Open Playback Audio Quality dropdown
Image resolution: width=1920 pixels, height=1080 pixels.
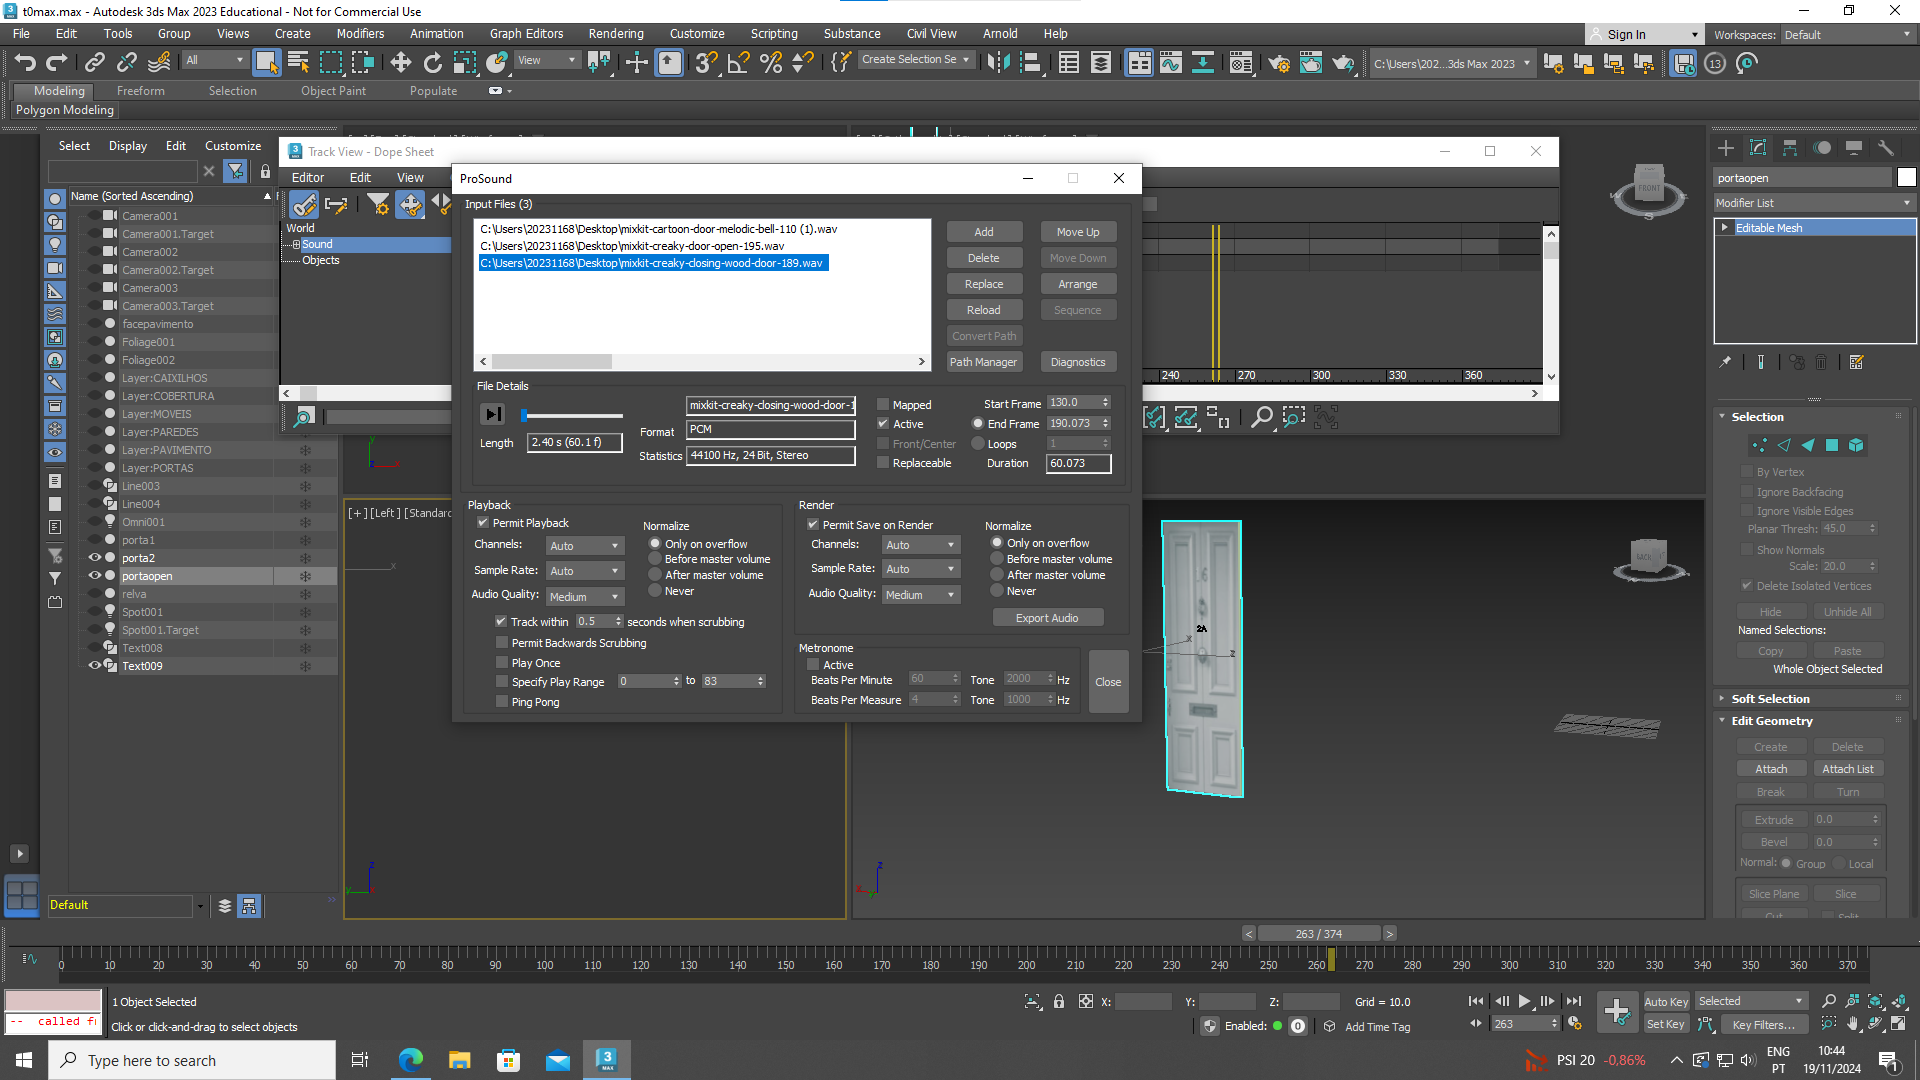(585, 597)
